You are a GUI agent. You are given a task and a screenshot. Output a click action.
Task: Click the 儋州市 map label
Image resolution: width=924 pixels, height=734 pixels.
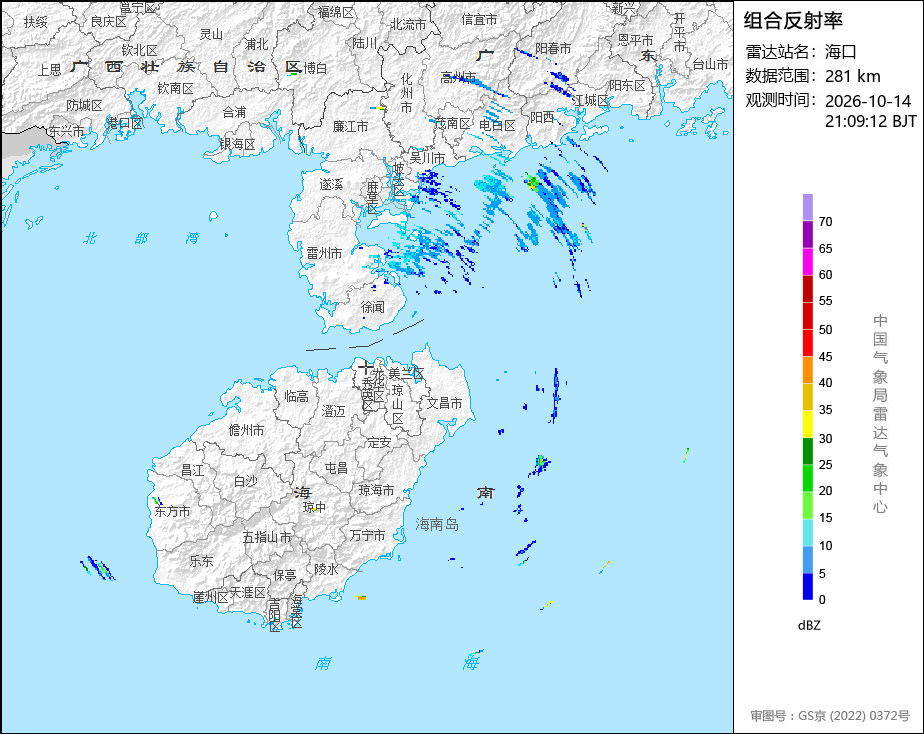pos(246,430)
